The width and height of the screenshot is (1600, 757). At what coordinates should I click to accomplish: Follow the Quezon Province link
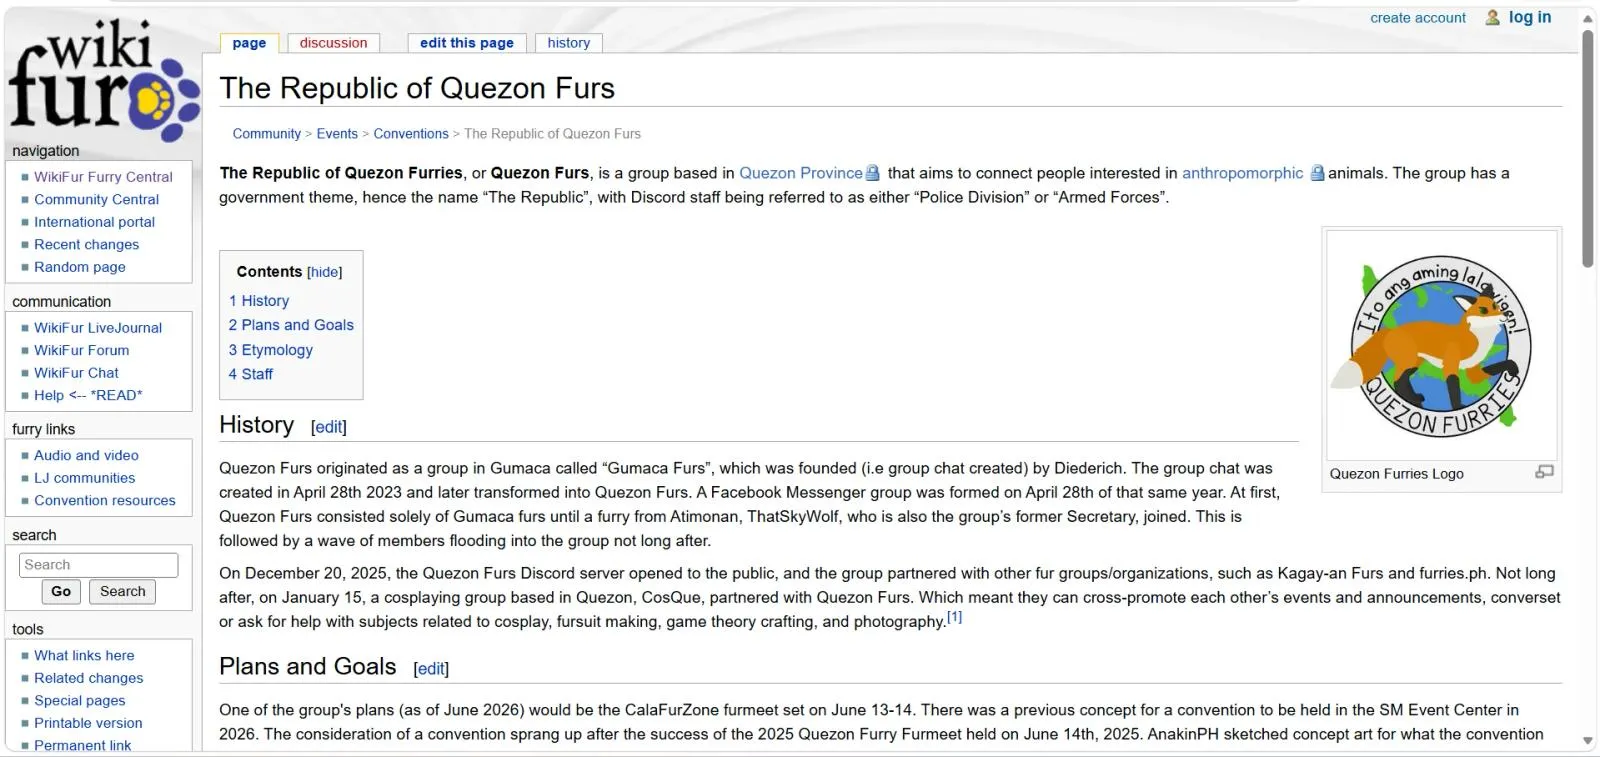(800, 173)
